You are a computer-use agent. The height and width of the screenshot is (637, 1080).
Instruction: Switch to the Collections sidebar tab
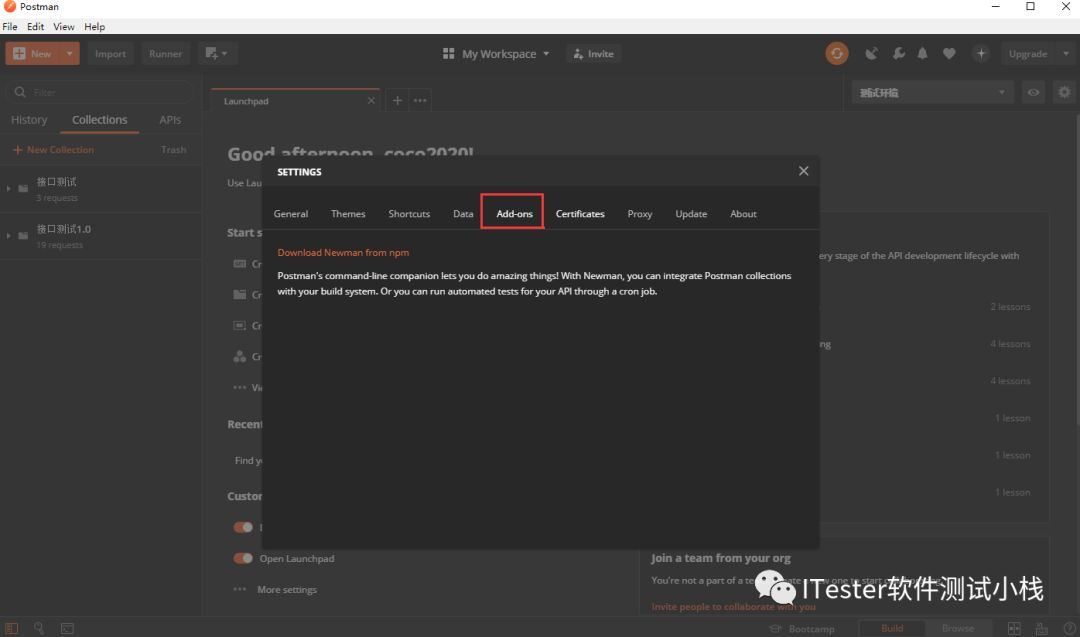[x=100, y=120]
